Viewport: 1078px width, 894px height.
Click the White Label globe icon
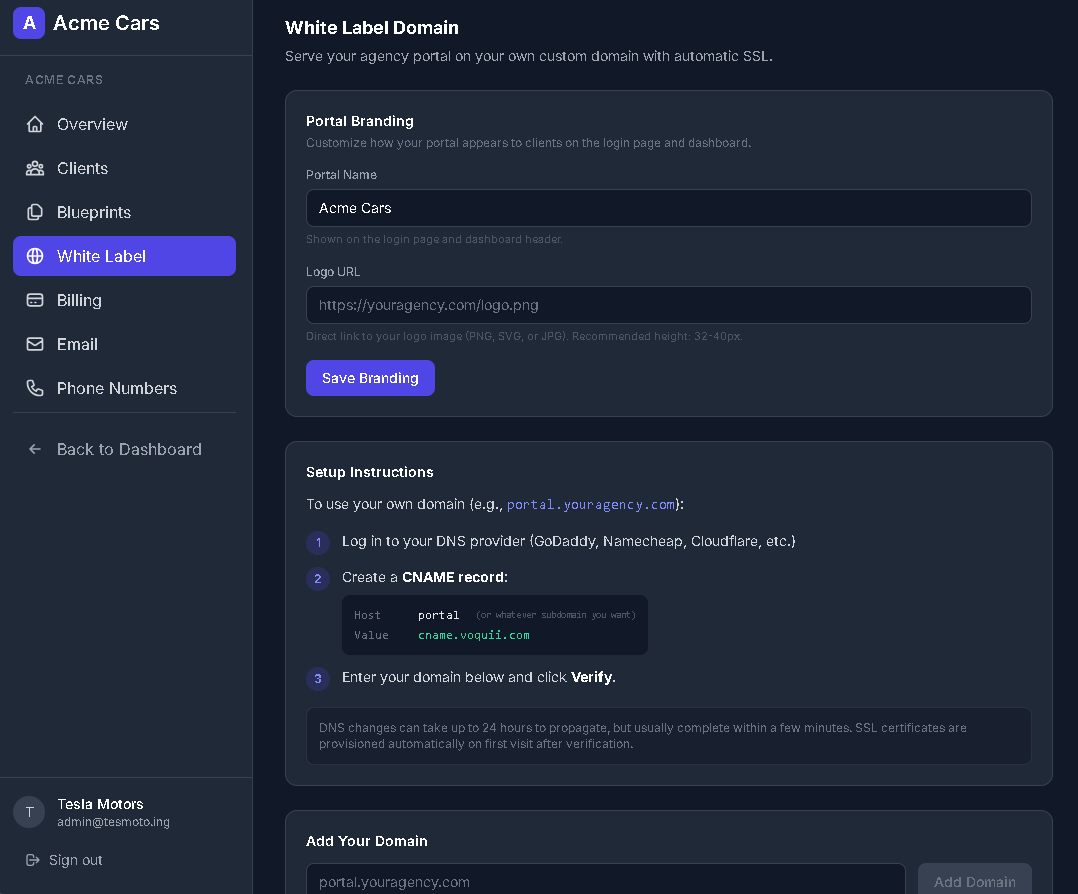35,256
